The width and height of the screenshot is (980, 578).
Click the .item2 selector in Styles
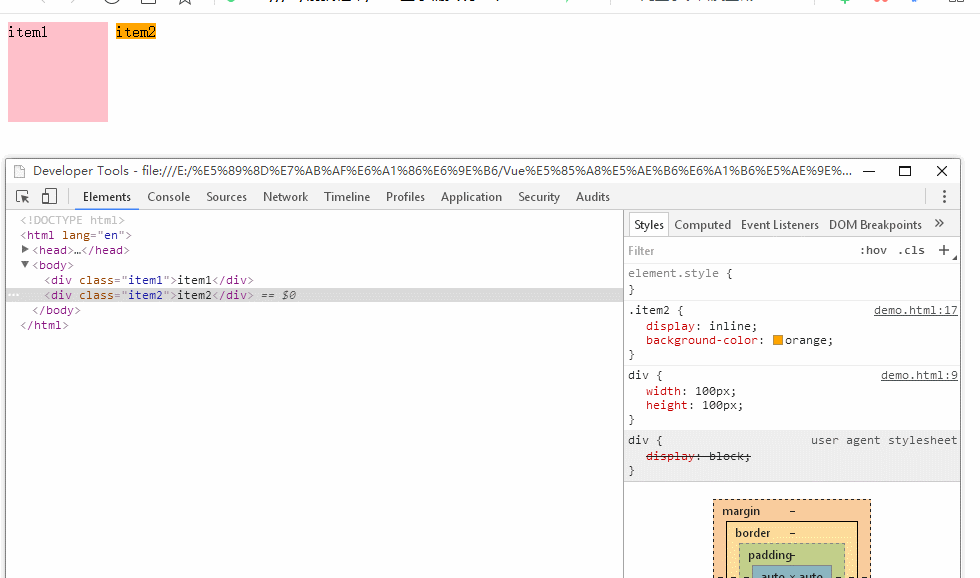(x=649, y=310)
